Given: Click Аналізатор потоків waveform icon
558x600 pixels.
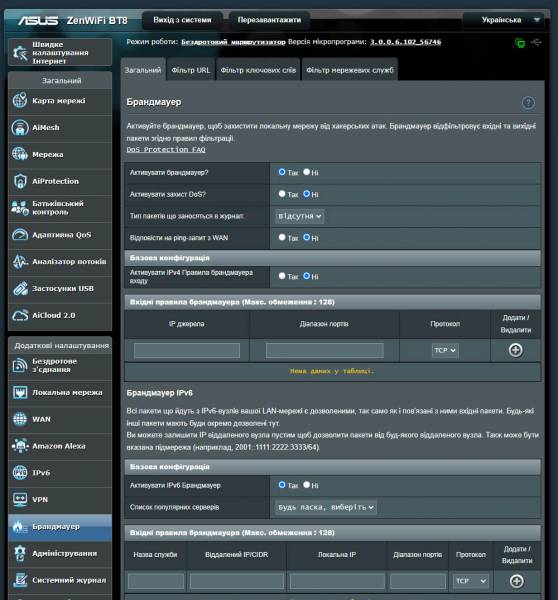Looking at the screenshot, I should pyautogui.click(x=20, y=261).
